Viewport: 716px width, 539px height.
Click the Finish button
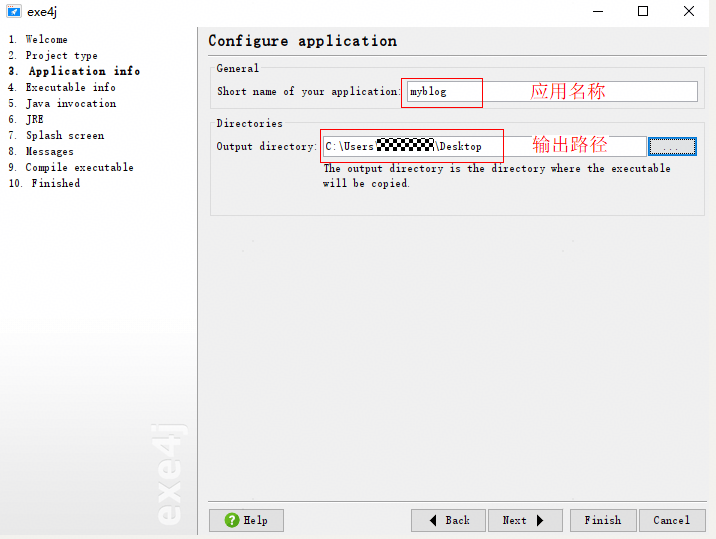(603, 520)
